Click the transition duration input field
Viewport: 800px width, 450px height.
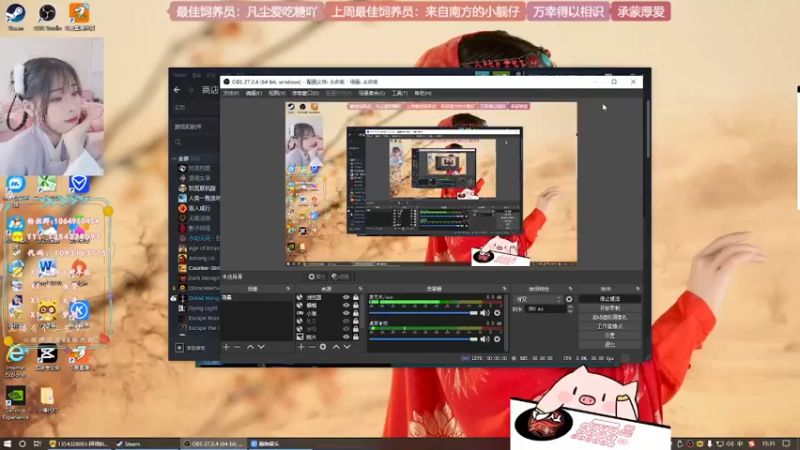(x=545, y=309)
